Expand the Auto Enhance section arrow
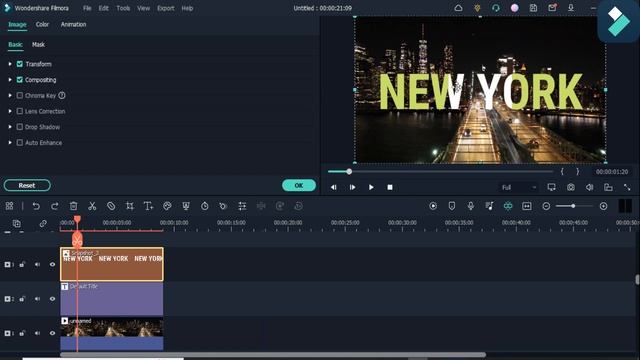Viewport: 640px width, 360px height. point(10,142)
